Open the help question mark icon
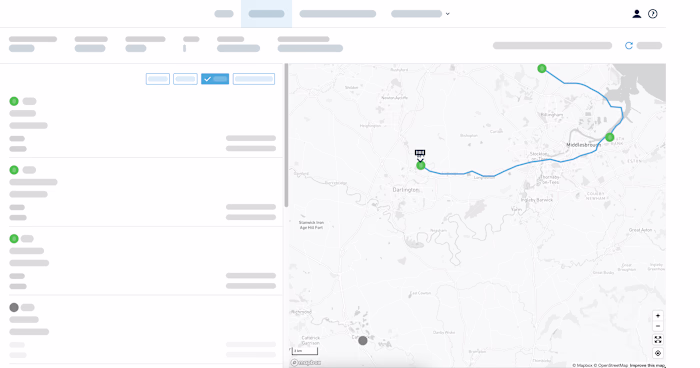The image size is (700, 368). [x=653, y=14]
